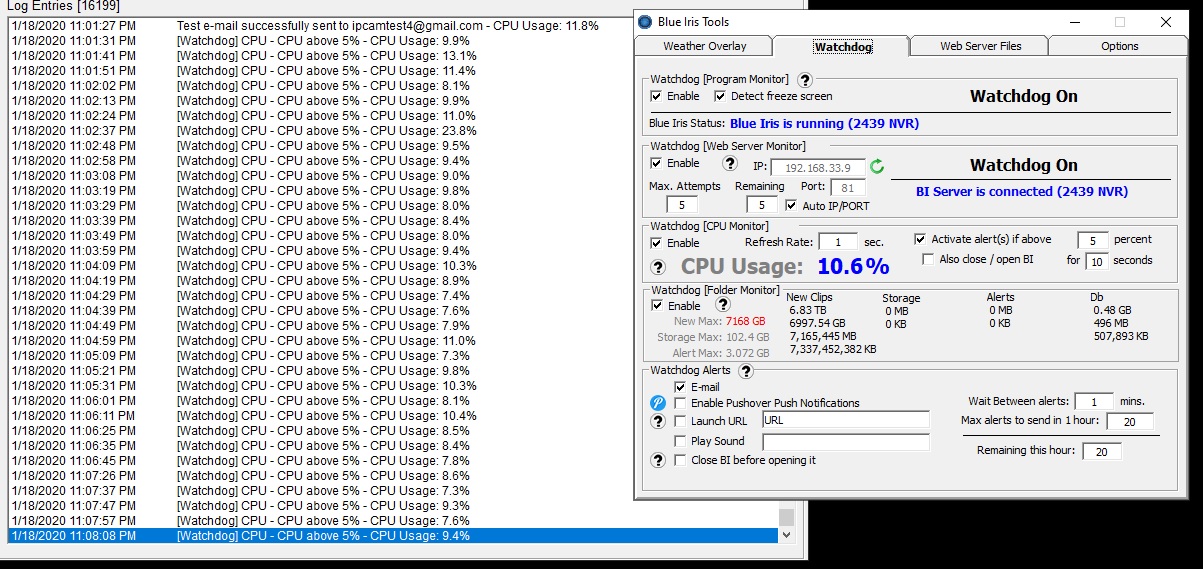Viewport: 1203px width, 569px height.
Task: Toggle Activate alert(s) if above checkbox
Action: pos(920,239)
